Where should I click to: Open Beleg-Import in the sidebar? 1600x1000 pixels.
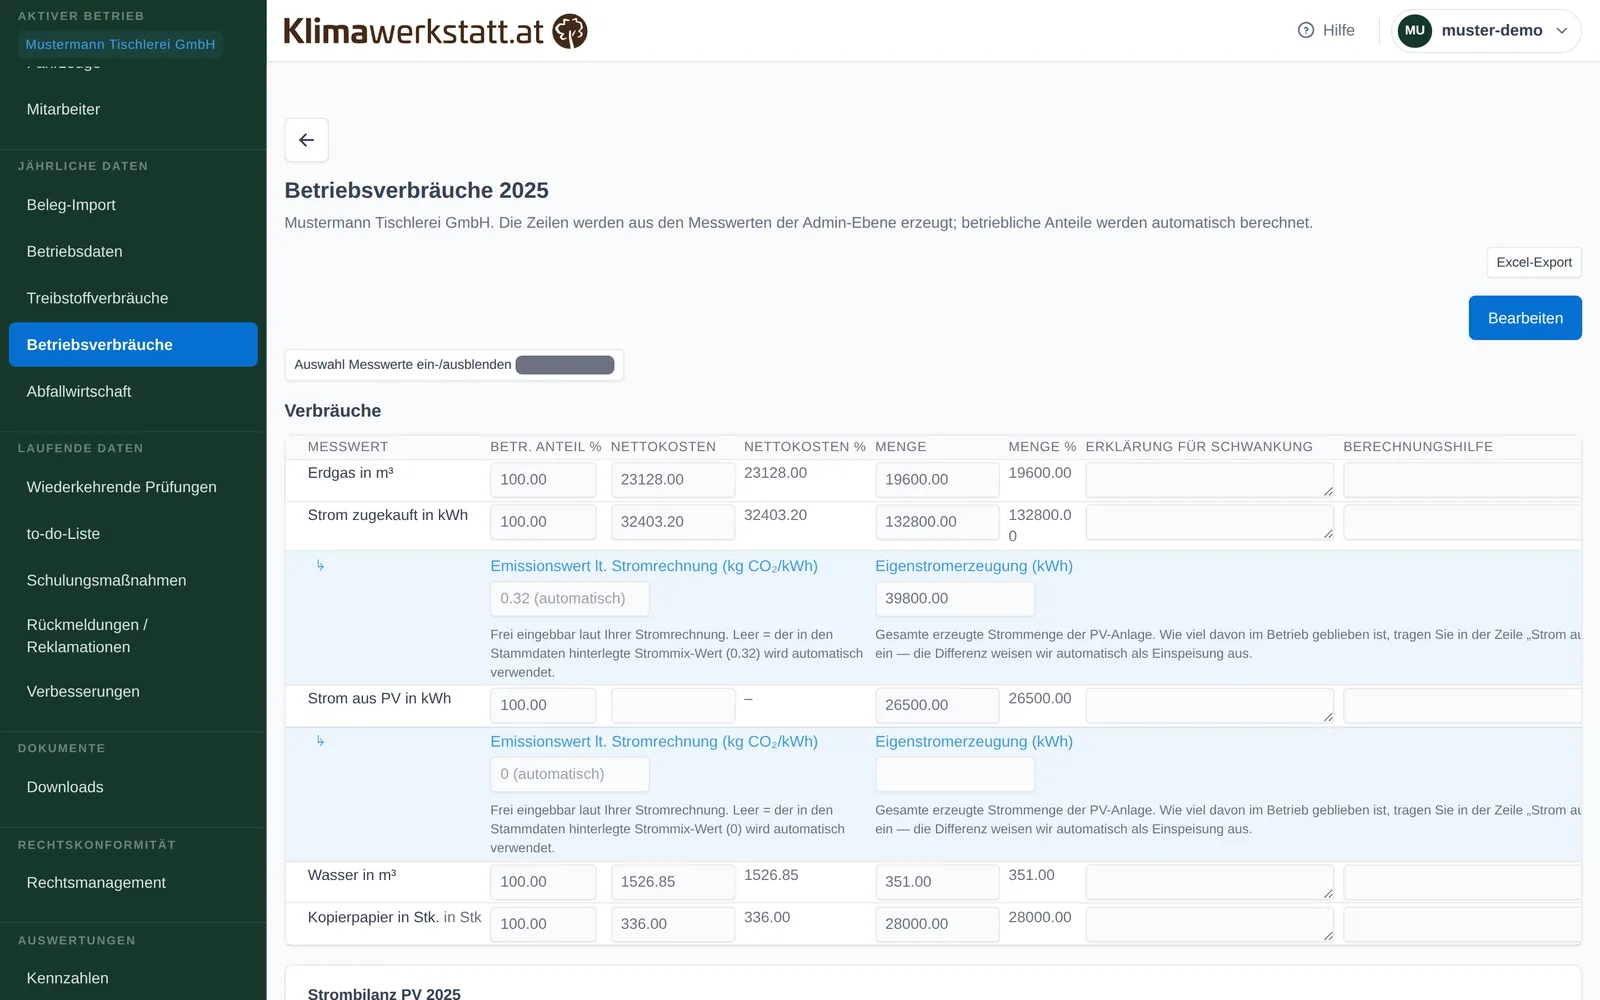tap(133, 205)
